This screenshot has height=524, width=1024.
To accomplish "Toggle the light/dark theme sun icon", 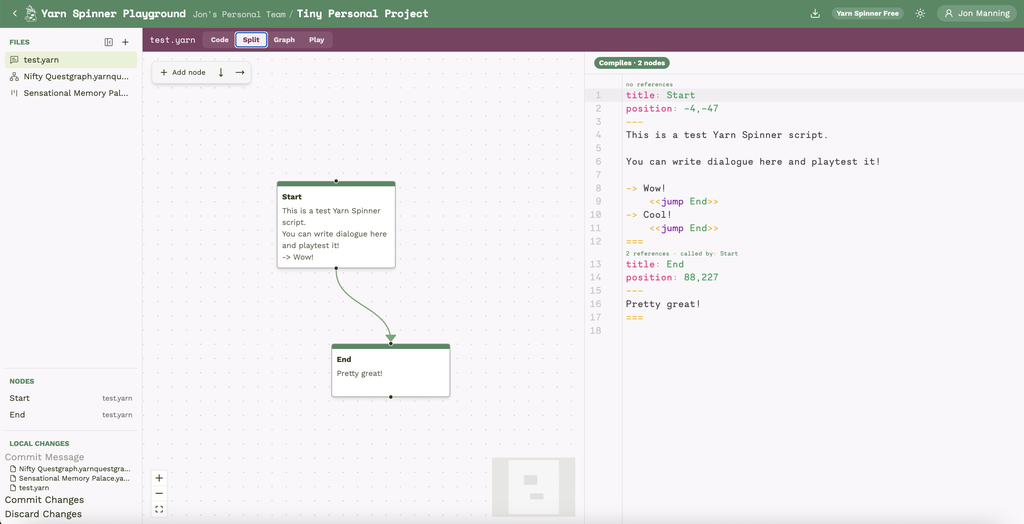I will pyautogui.click(x=920, y=13).
